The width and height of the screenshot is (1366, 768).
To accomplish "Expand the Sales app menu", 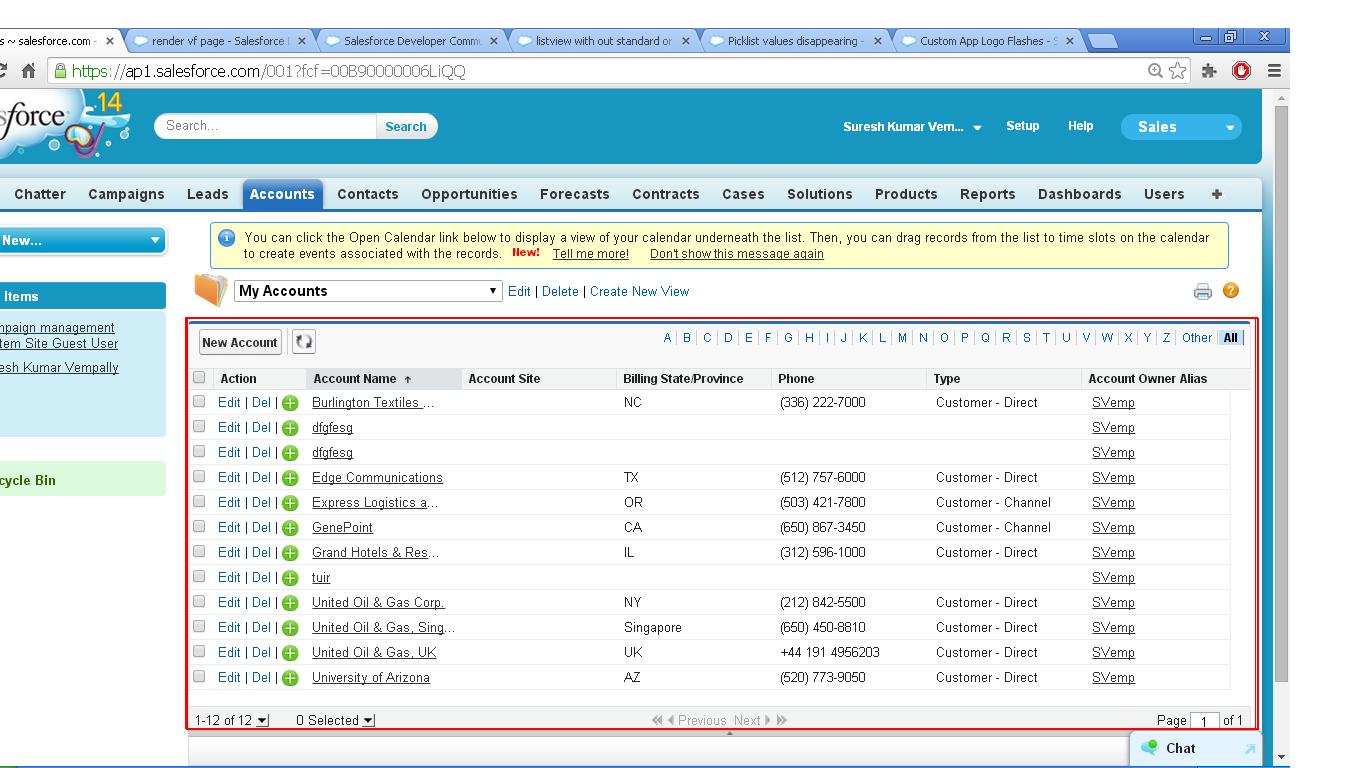I will point(1180,127).
